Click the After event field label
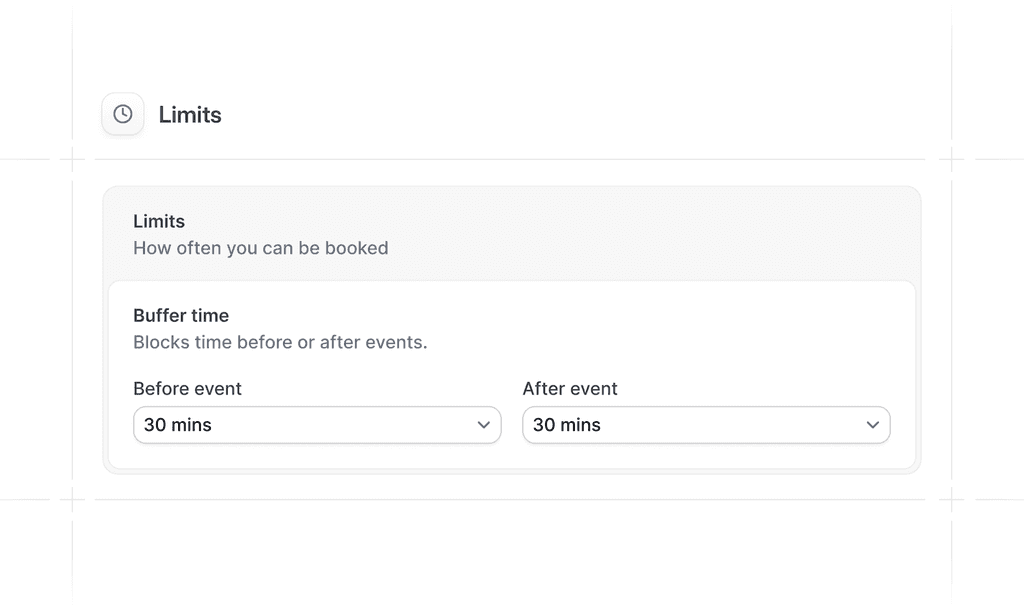Image resolution: width=1024 pixels, height=609 pixels. point(570,388)
